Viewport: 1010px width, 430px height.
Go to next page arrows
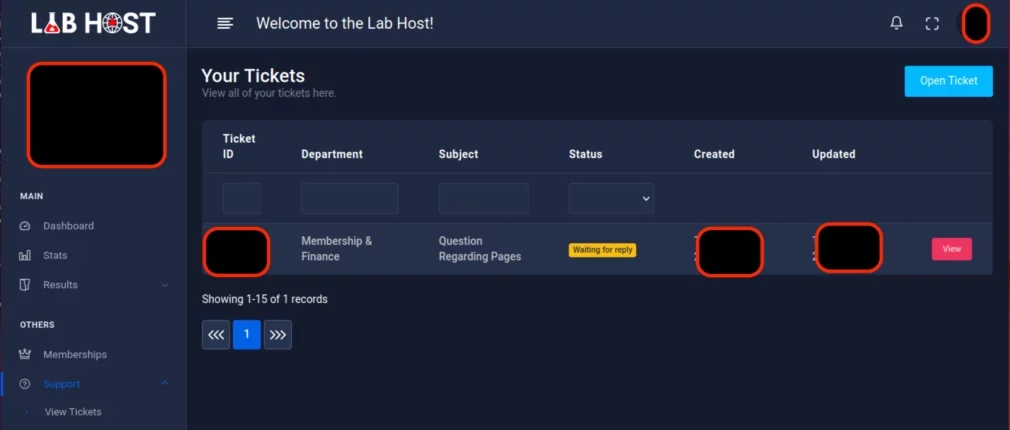coord(278,335)
